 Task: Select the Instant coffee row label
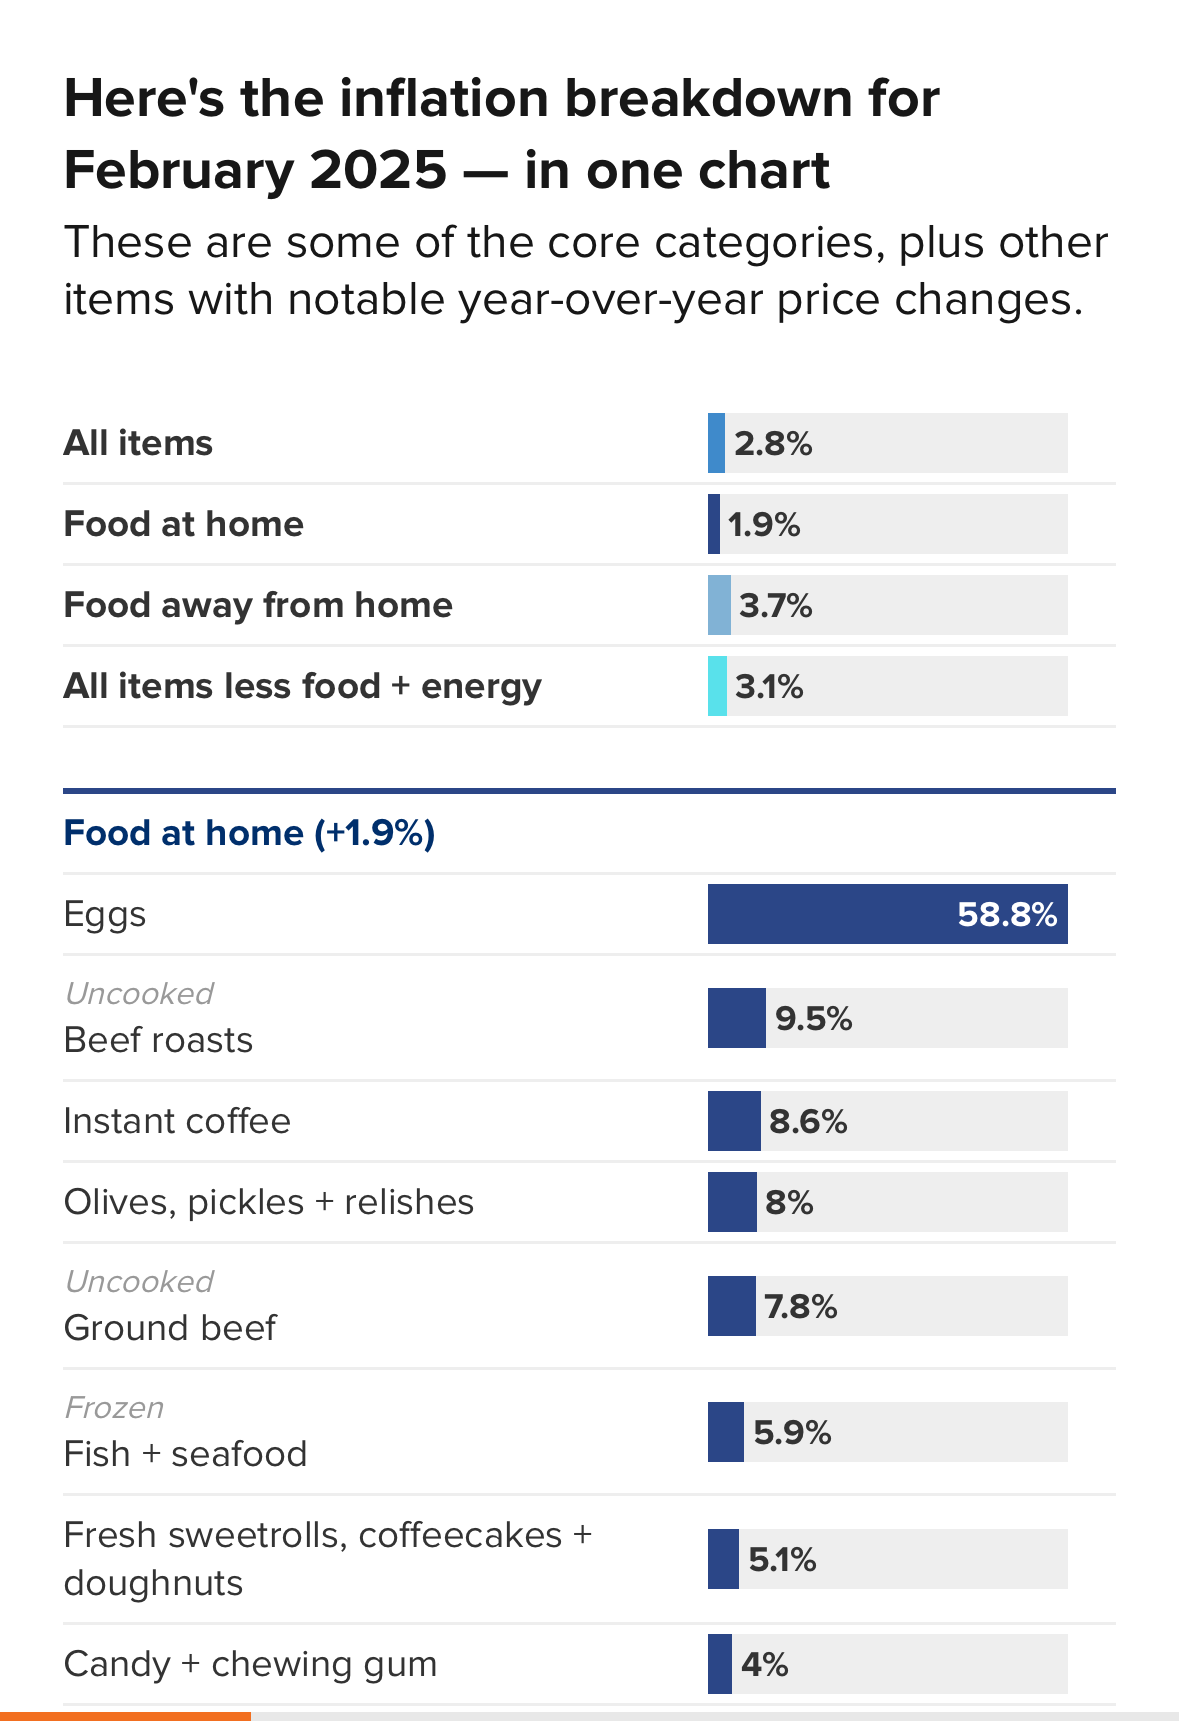177,1121
